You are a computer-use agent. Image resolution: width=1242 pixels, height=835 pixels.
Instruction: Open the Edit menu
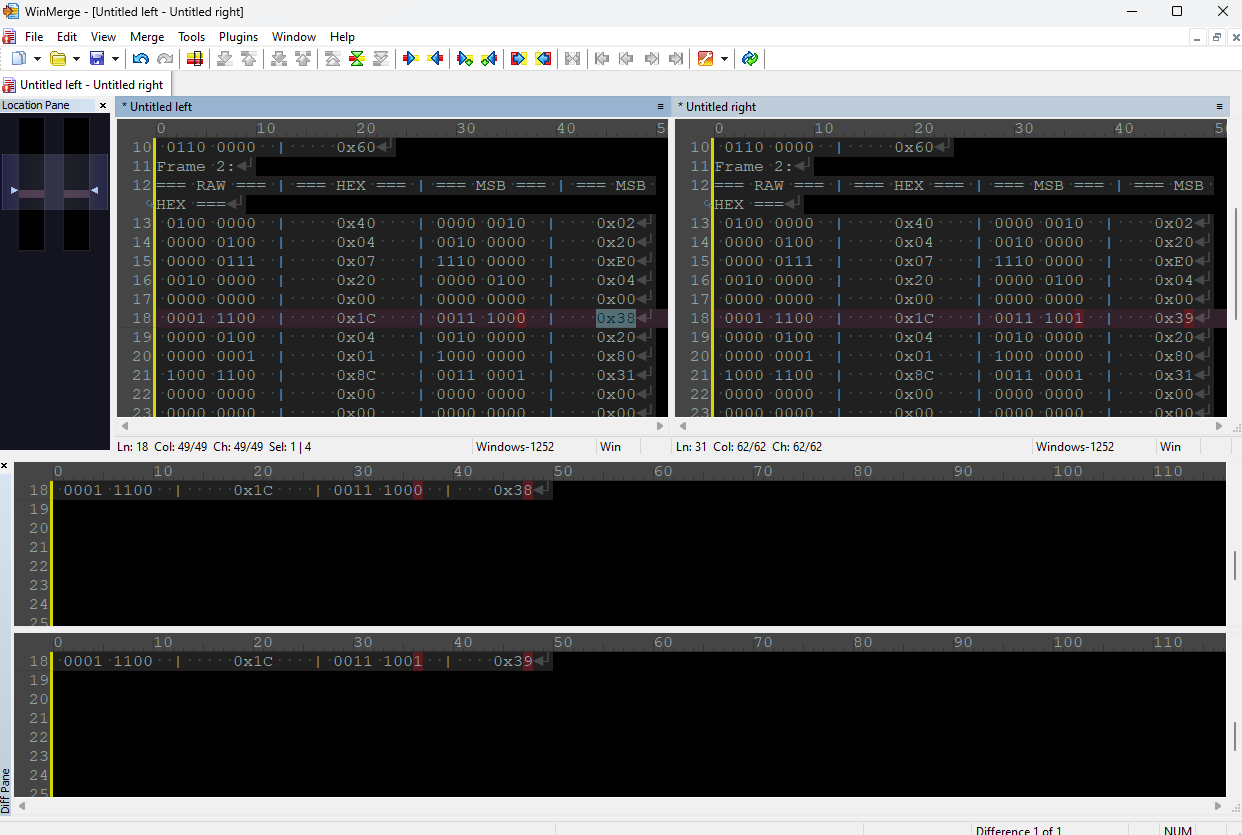coord(67,37)
